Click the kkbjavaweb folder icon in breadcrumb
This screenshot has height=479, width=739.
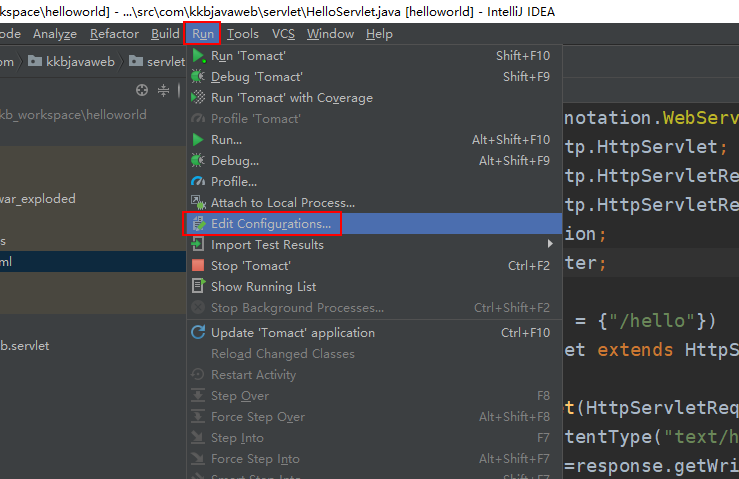[34, 61]
